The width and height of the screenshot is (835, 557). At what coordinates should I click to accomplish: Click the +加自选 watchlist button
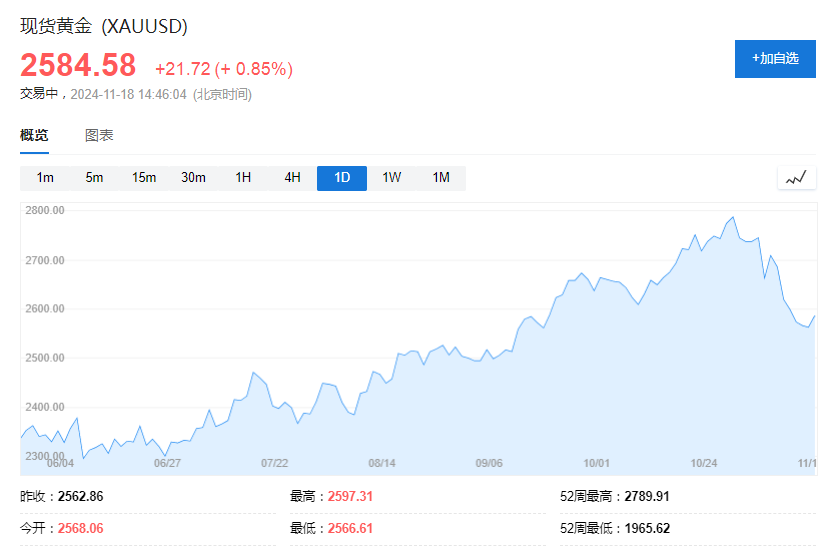[776, 58]
